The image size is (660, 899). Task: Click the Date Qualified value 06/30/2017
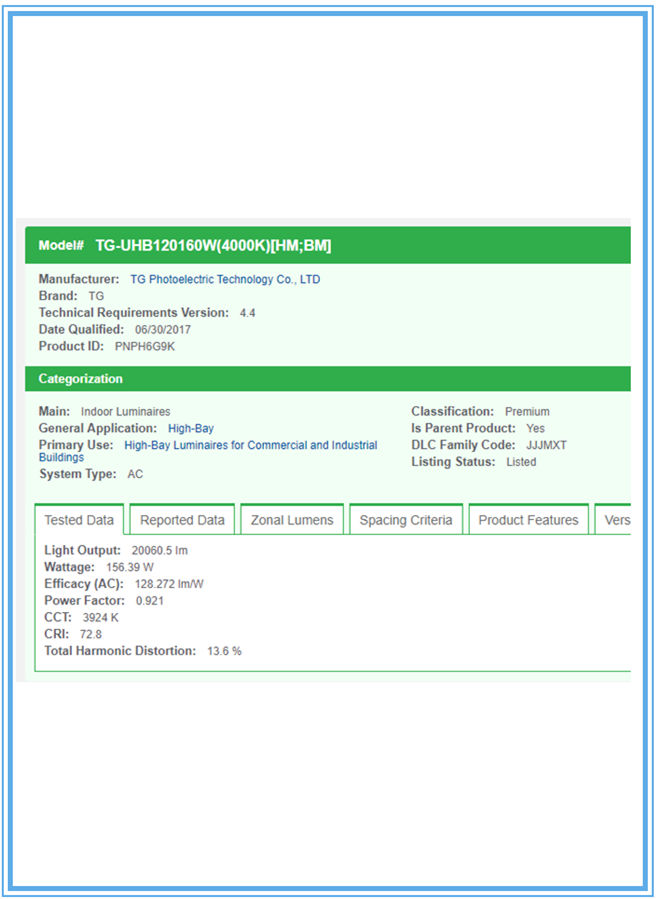pyautogui.click(x=163, y=330)
